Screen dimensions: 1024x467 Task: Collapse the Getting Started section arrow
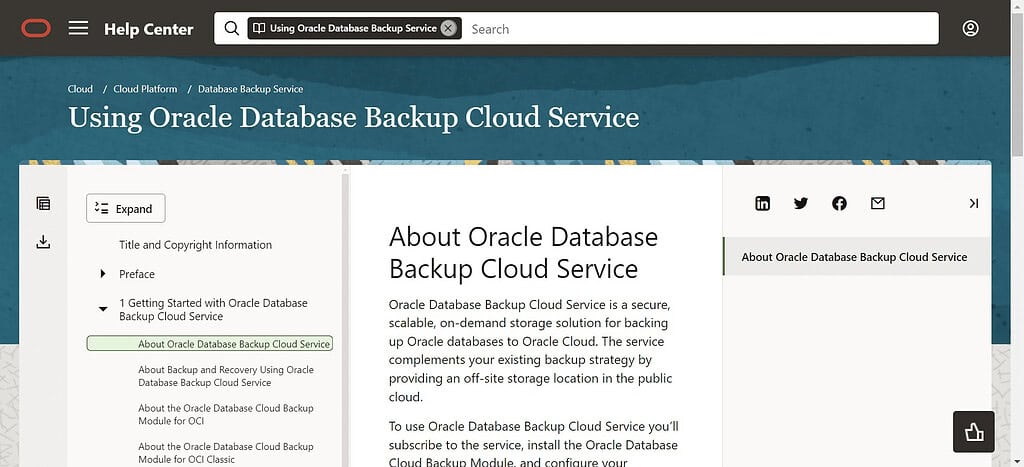[103, 309]
